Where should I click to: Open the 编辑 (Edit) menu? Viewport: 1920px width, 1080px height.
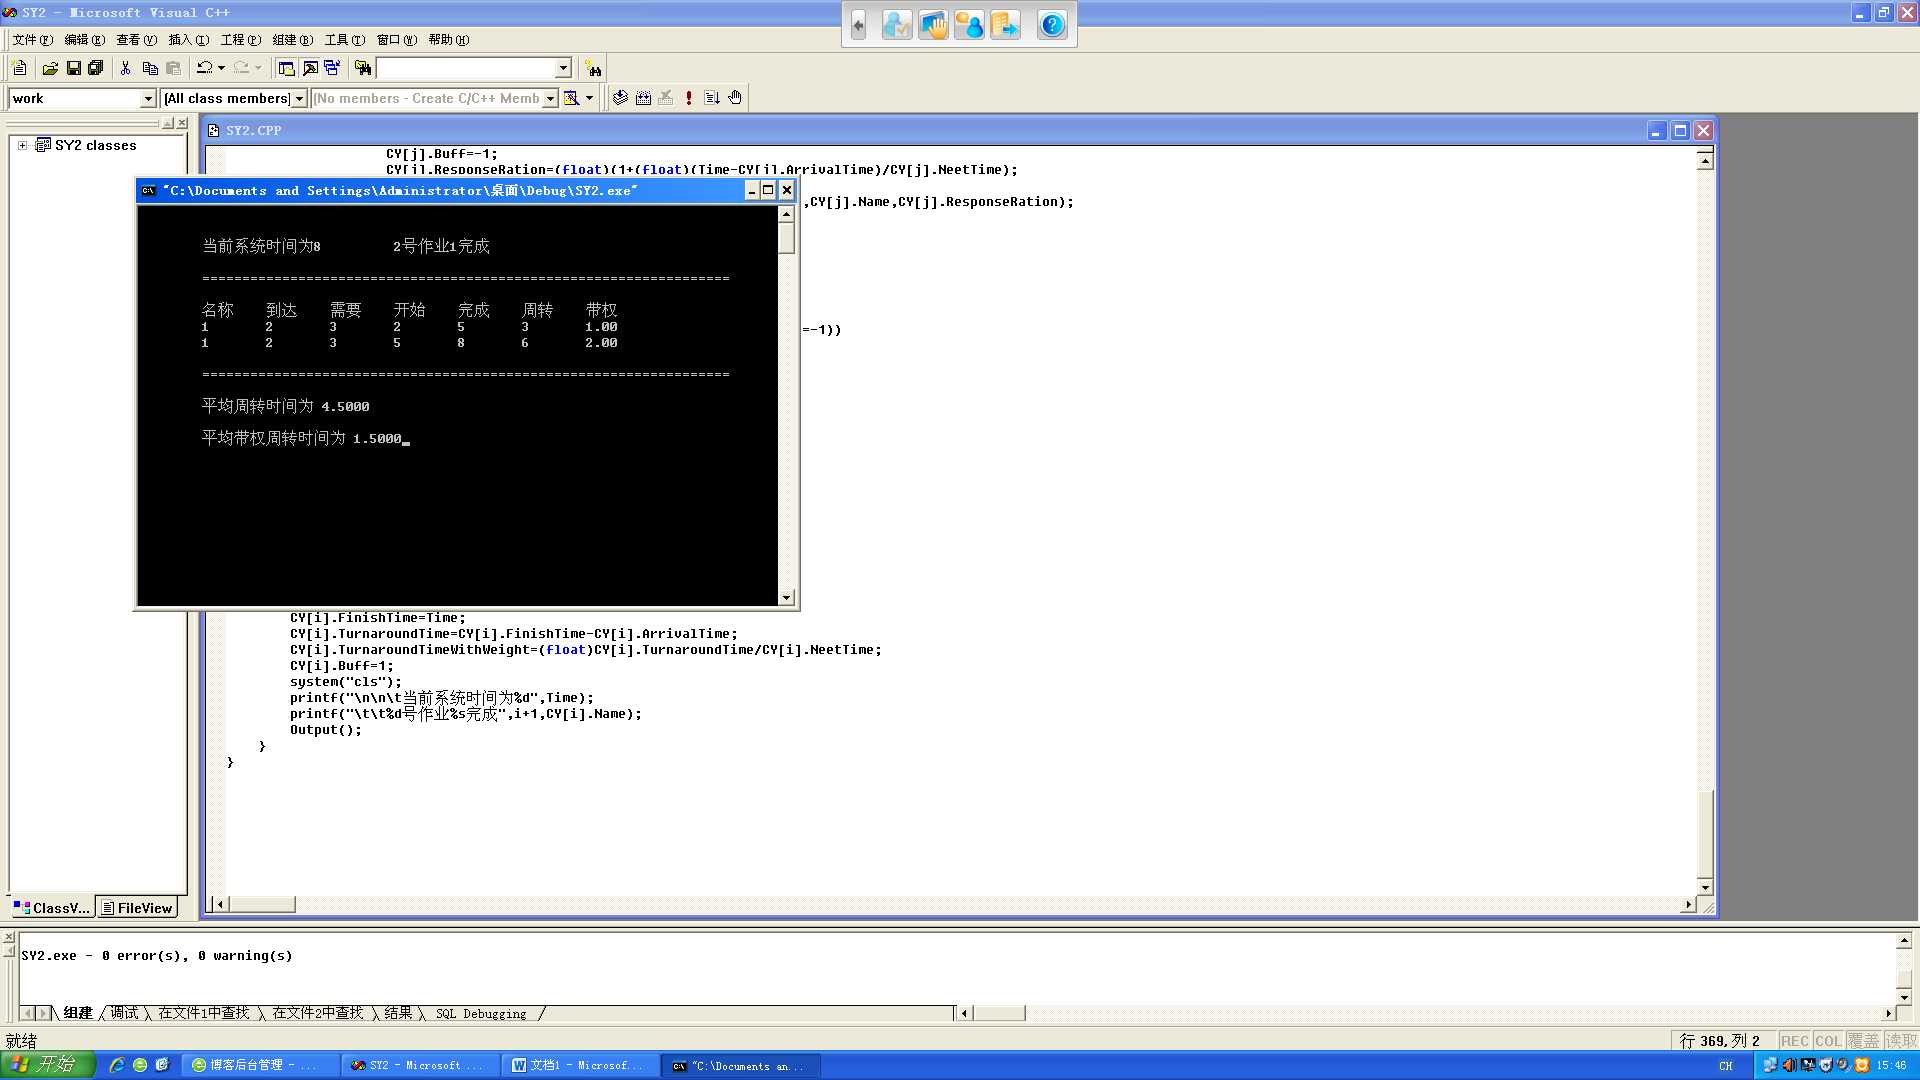(84, 40)
